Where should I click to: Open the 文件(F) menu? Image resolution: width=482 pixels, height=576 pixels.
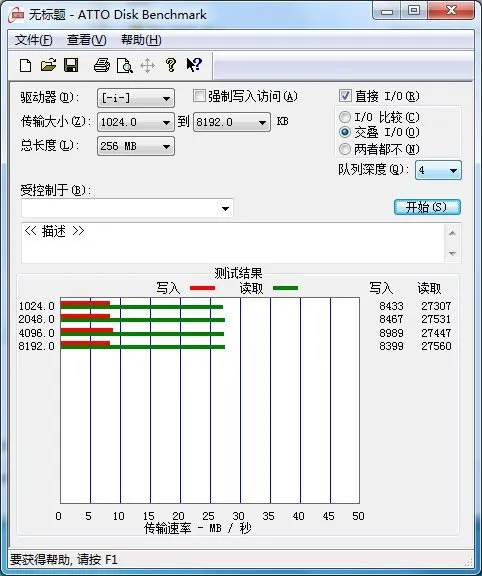click(x=33, y=40)
